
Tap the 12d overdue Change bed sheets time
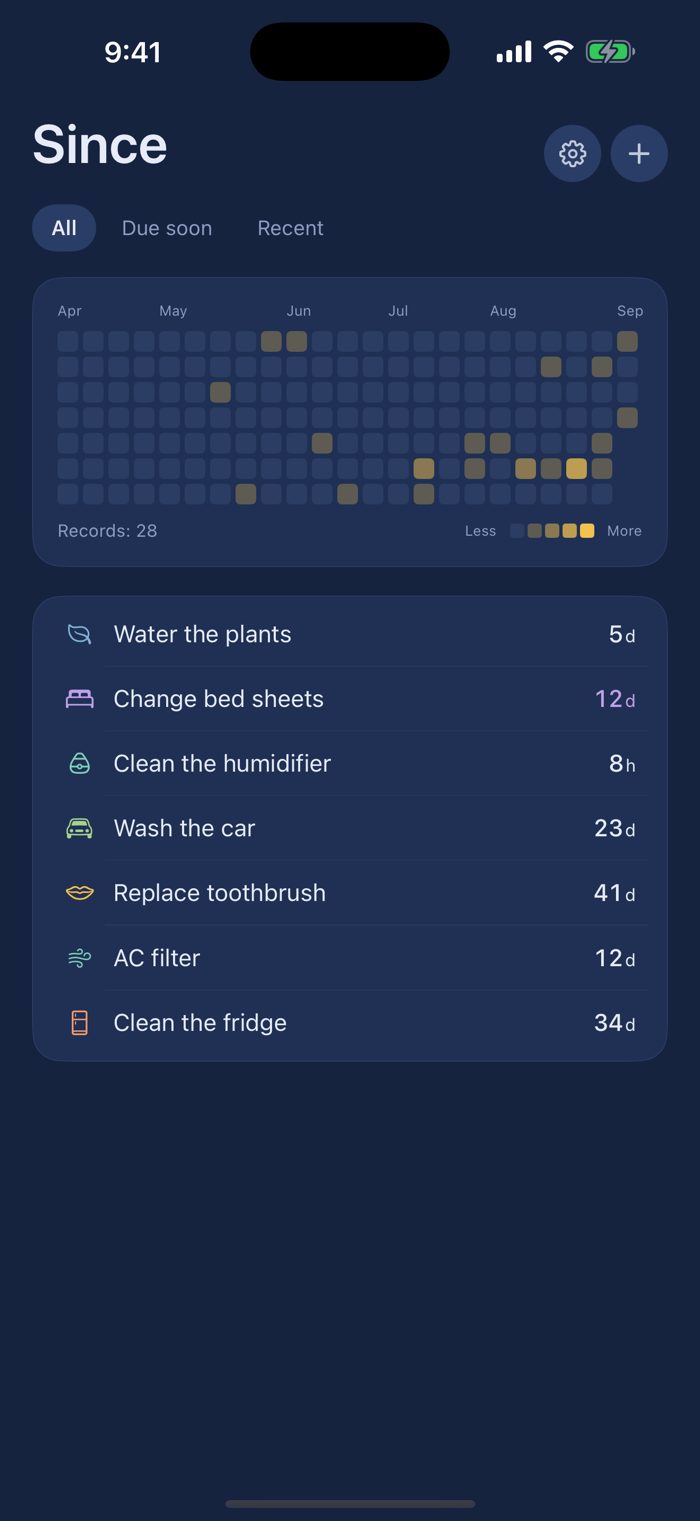click(x=615, y=699)
